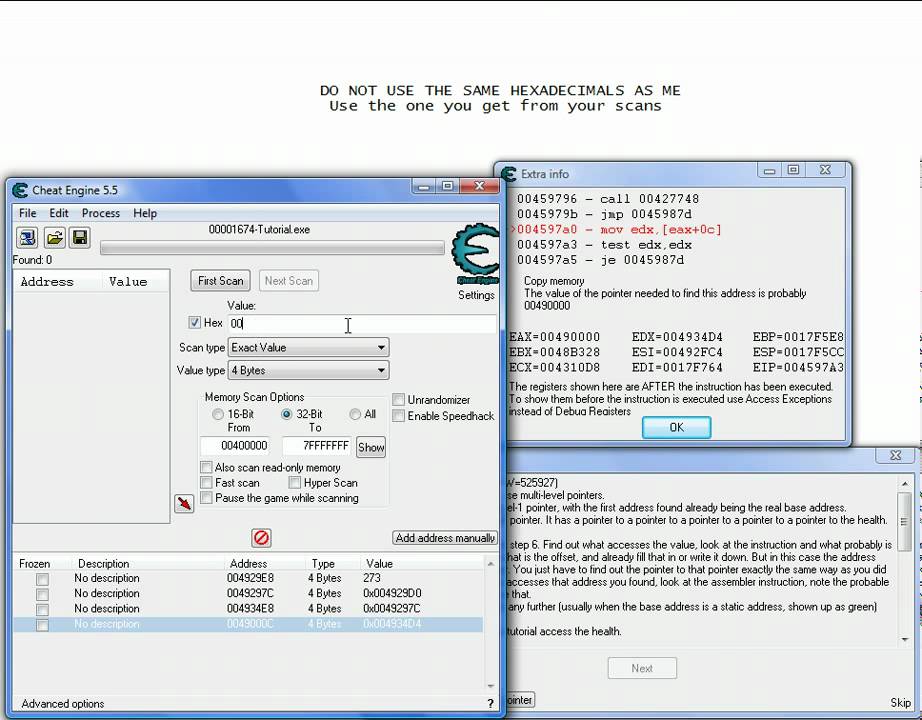
Task: Enable the Hyper Scan checkbox
Action: click(x=295, y=483)
